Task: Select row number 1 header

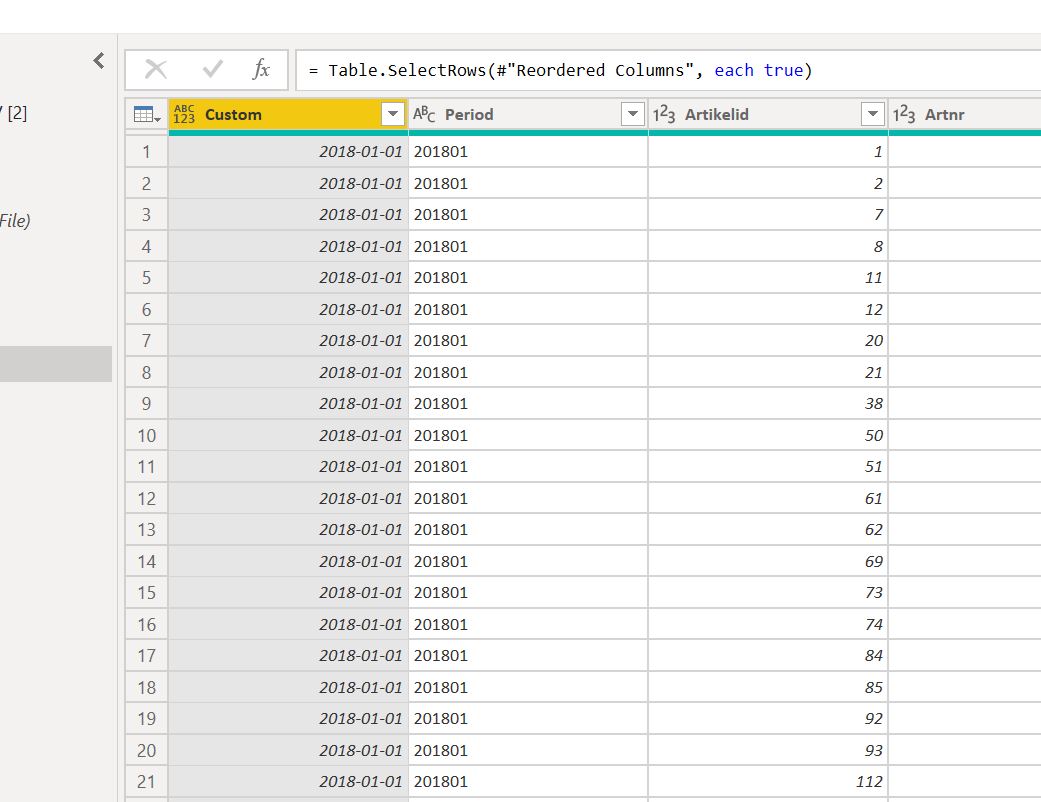Action: point(147,152)
